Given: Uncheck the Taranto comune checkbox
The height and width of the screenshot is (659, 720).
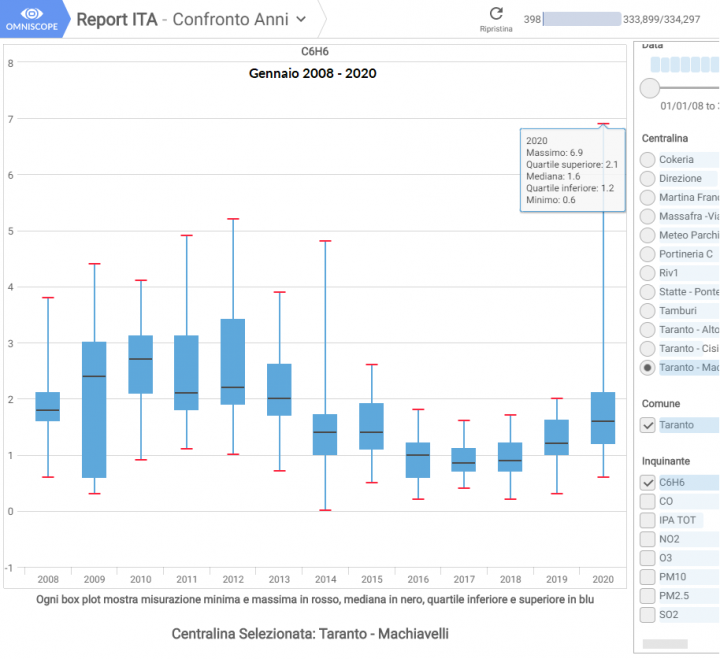Looking at the screenshot, I should click(648, 425).
